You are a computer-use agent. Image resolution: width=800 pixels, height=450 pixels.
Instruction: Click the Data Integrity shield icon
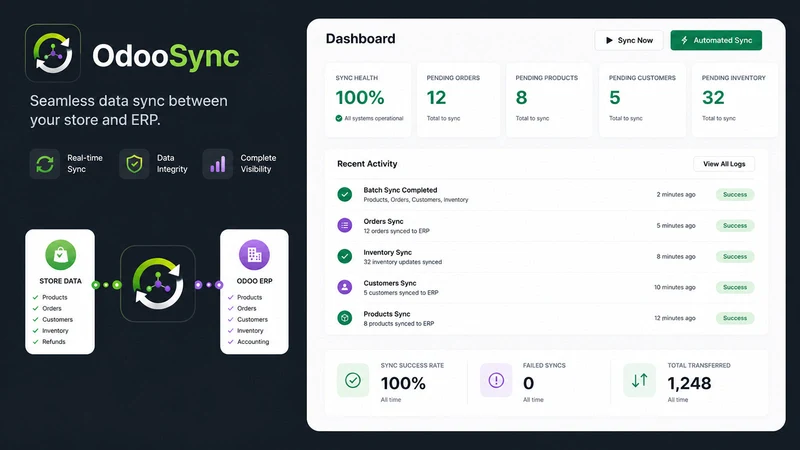click(x=134, y=164)
